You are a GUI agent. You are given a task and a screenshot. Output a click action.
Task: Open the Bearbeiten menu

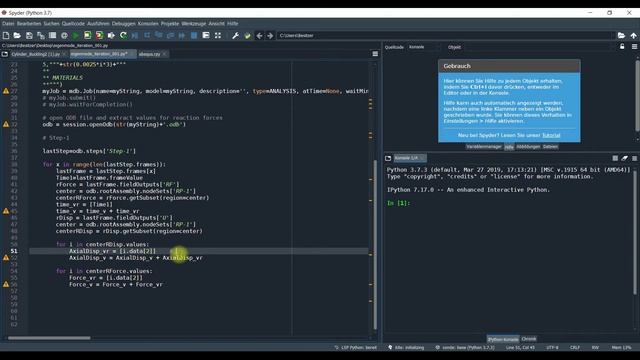[29, 24]
